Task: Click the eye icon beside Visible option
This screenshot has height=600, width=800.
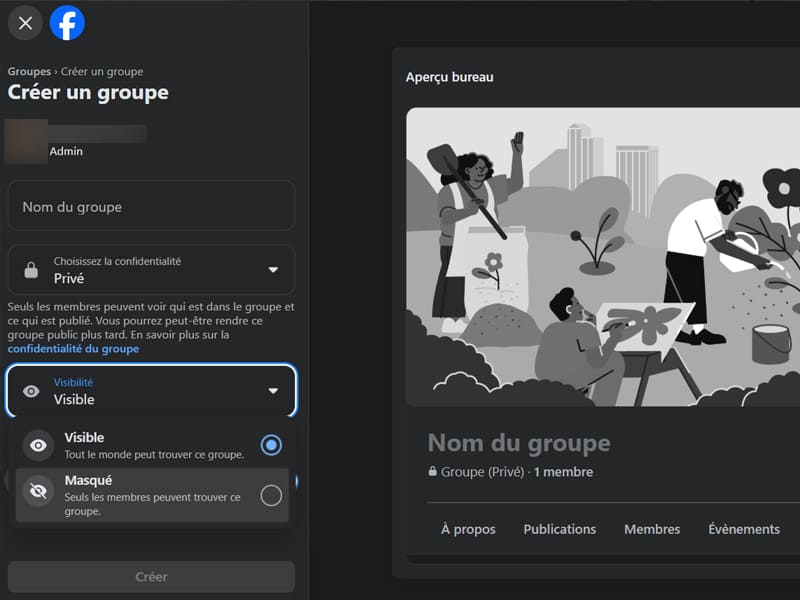Action: tap(38, 445)
